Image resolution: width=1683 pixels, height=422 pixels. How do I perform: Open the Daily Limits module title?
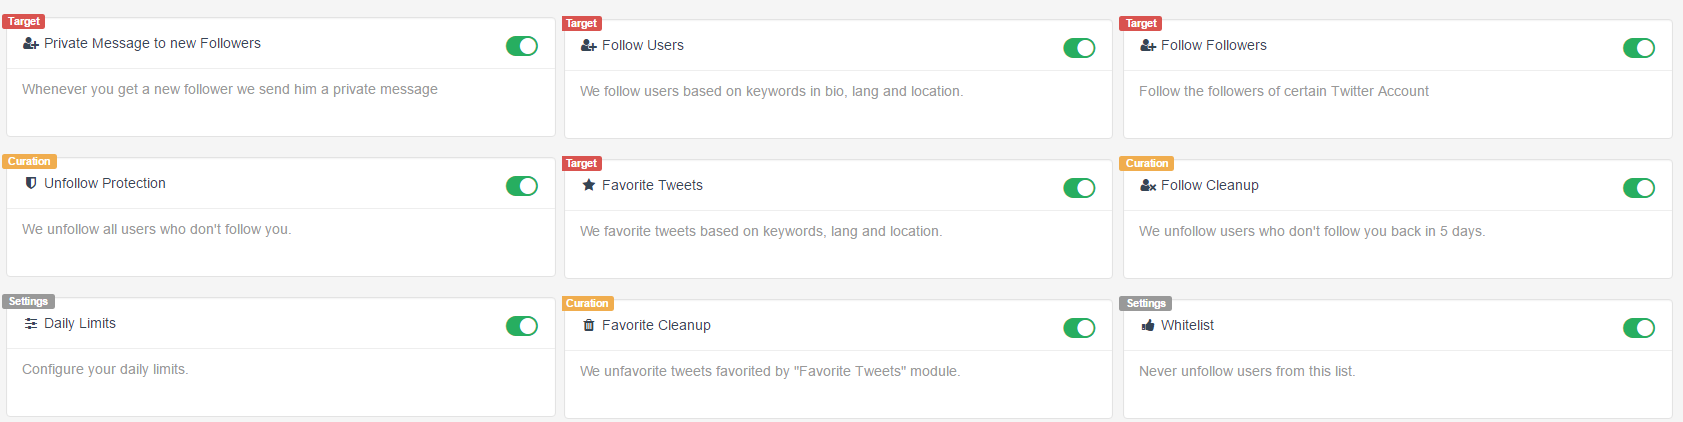click(x=80, y=324)
